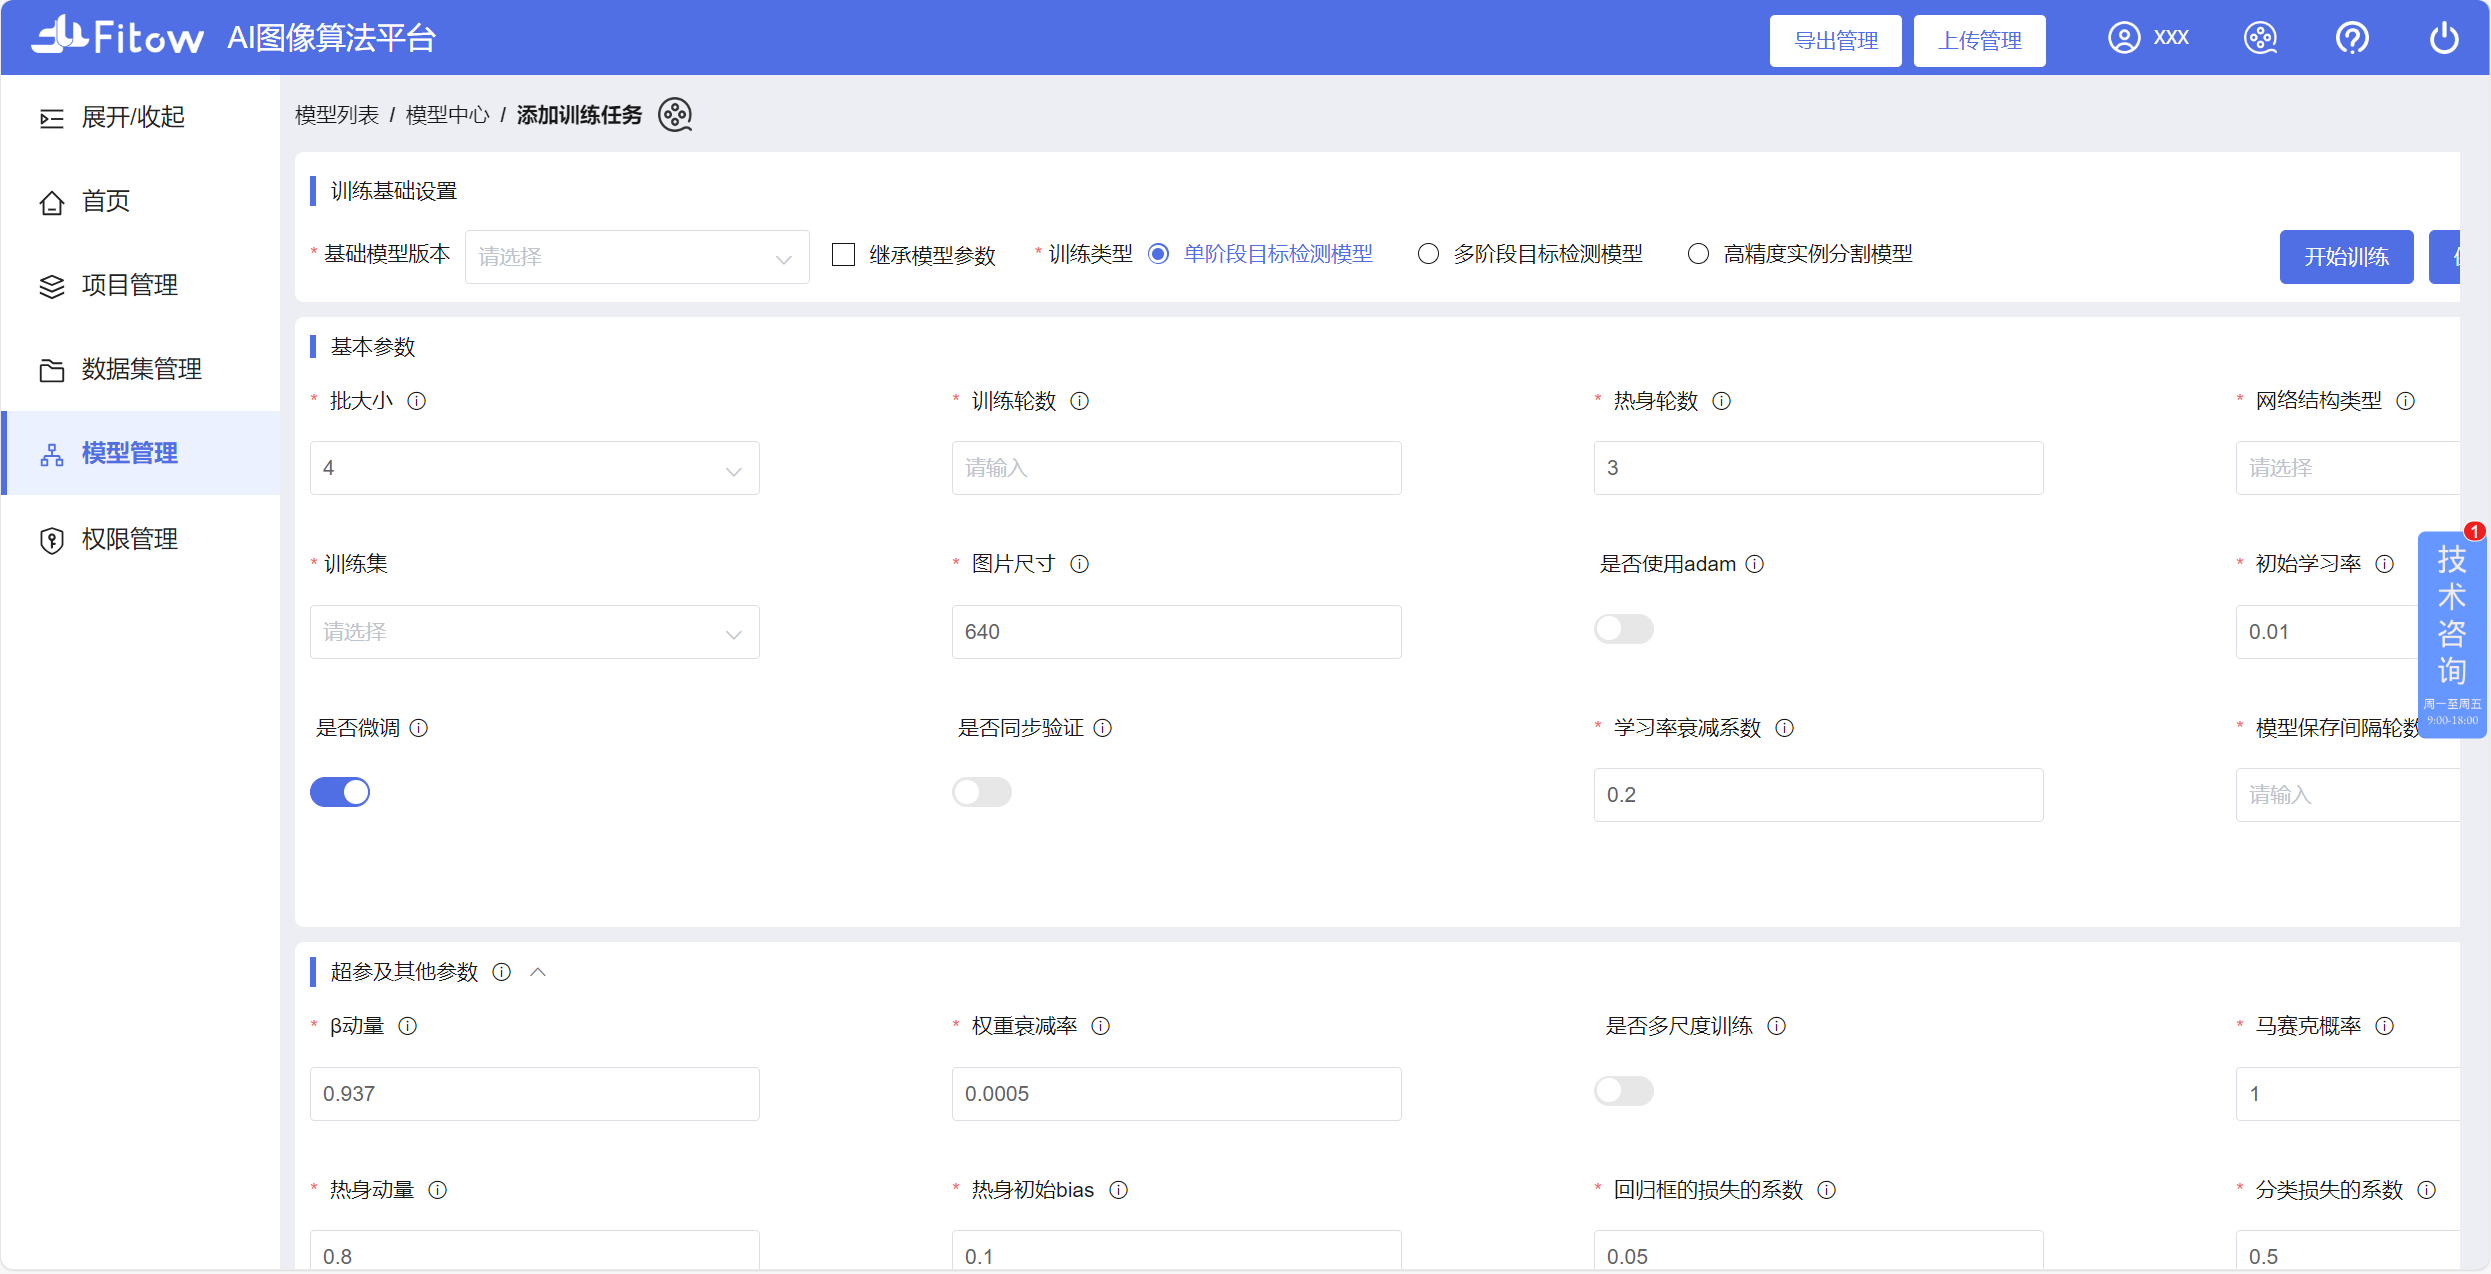Screen dimensions: 2491x1274
Task: Turn off the 是否微调 switch
Action: [x=340, y=792]
